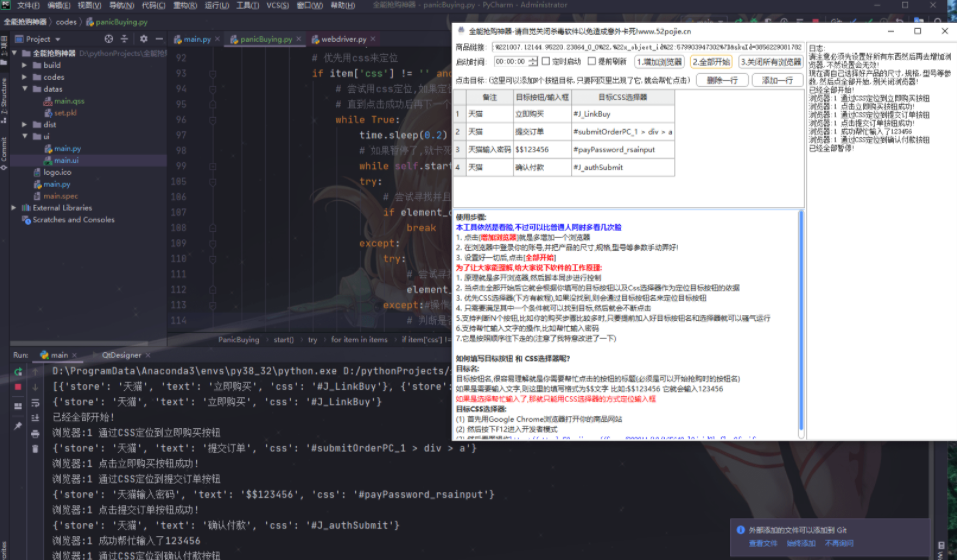This screenshot has height=560, width=957.
Task: Click fold marker at line 99
Action: coord(212,166)
